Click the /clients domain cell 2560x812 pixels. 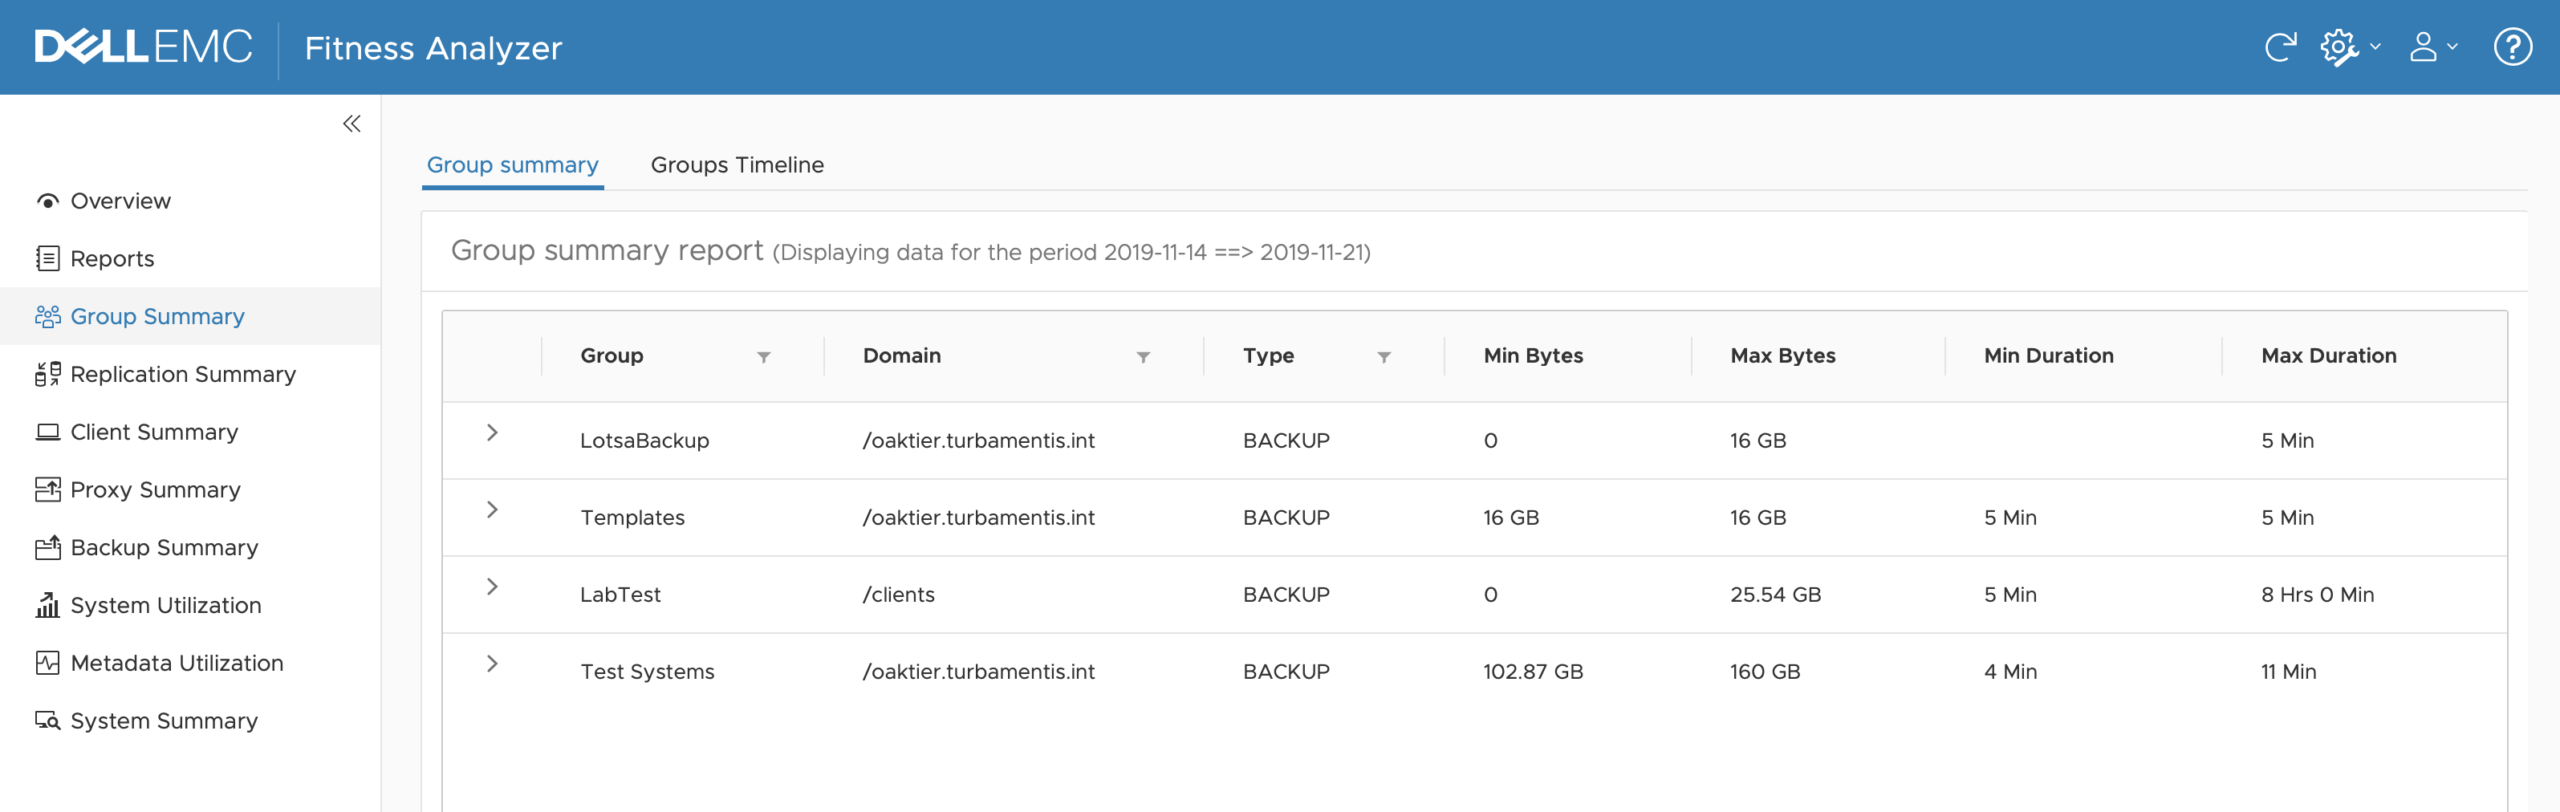coord(898,595)
